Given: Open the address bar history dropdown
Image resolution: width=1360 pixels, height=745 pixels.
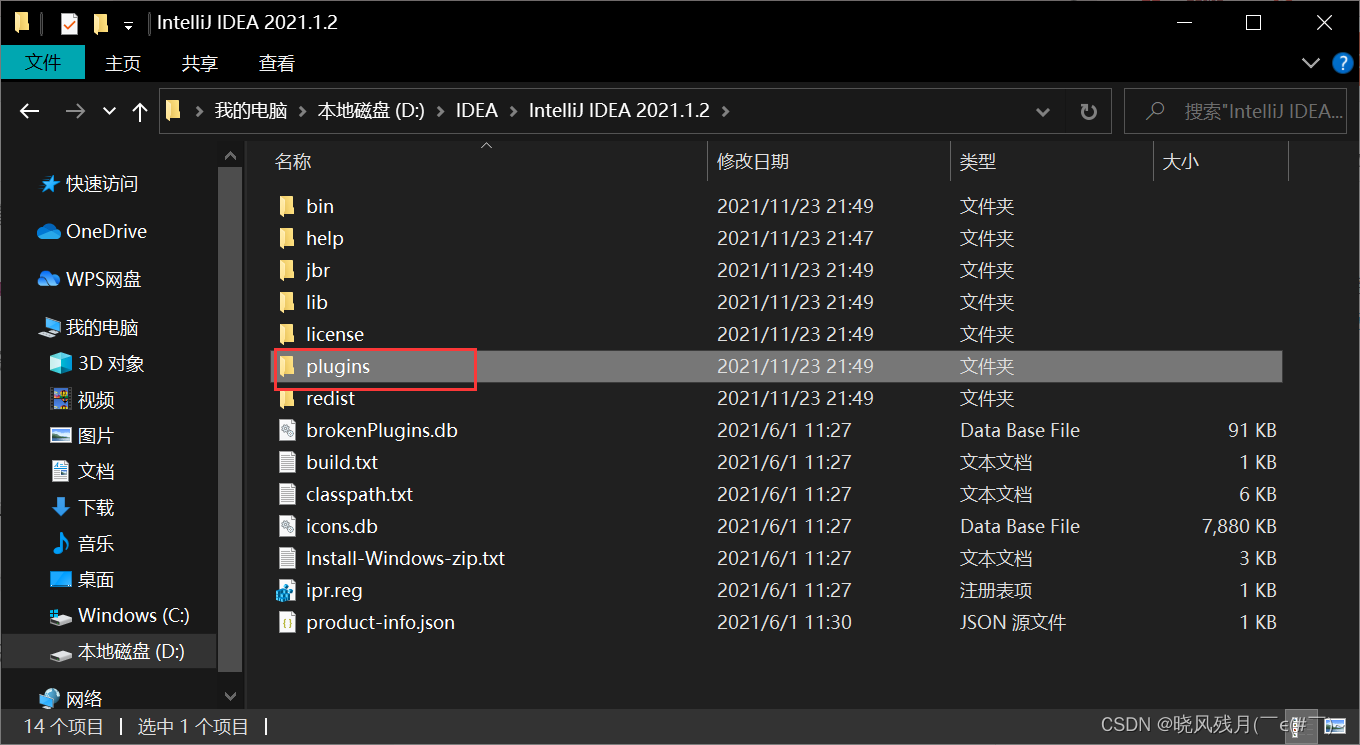Looking at the screenshot, I should coord(1043,111).
